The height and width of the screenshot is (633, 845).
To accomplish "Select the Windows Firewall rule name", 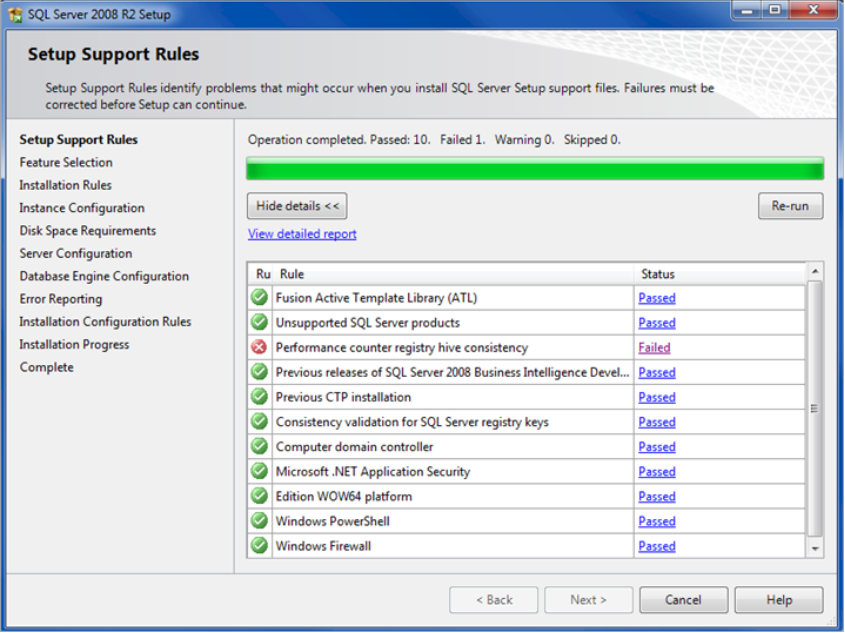I will coord(323,546).
